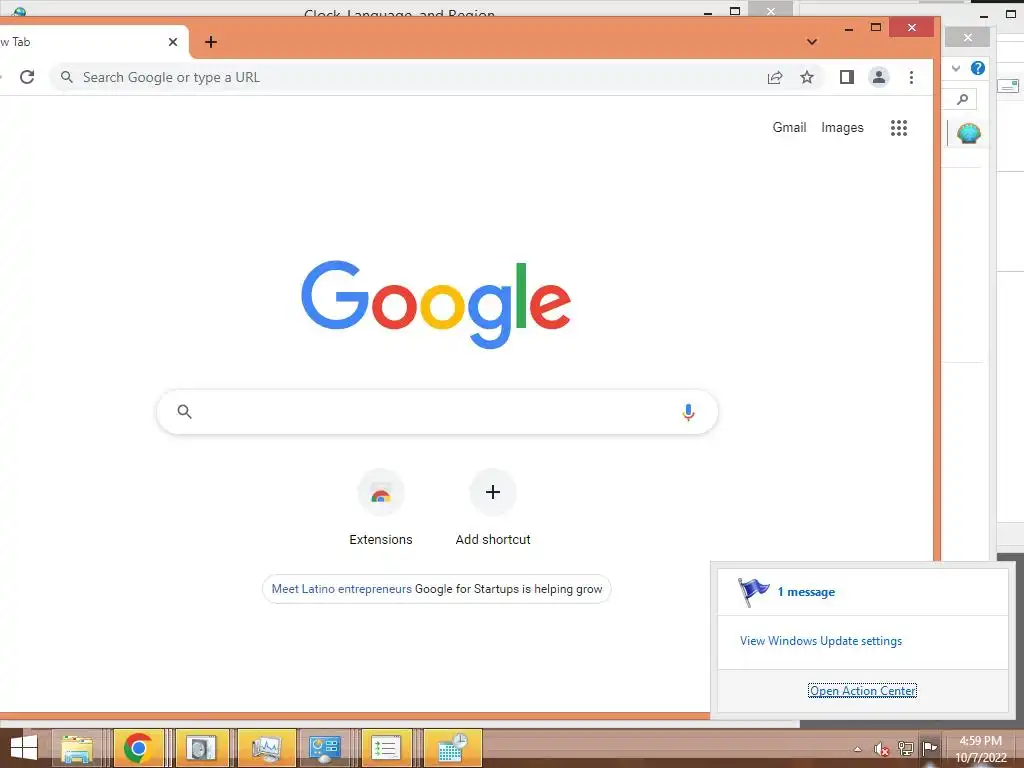Open View Windows Update settings

(x=821, y=641)
